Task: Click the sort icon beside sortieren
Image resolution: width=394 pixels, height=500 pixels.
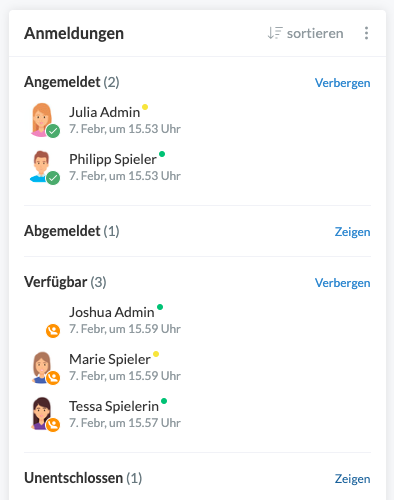Action: [x=275, y=33]
